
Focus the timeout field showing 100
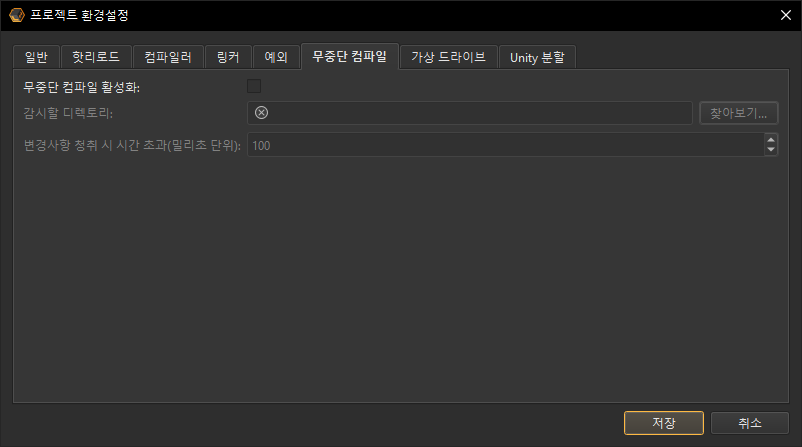(500, 145)
